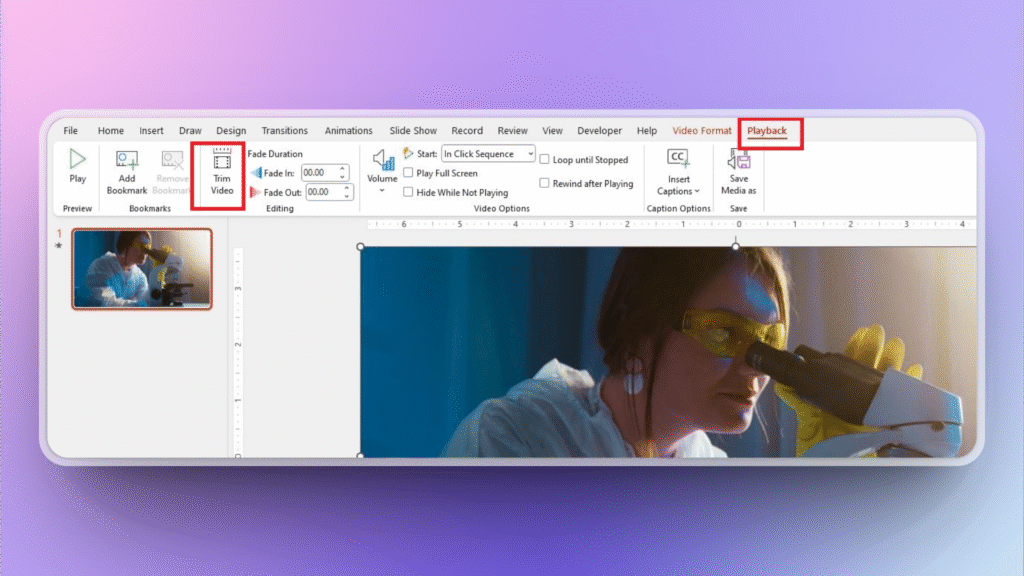1024x576 pixels.
Task: Check Hide While Not Playing
Action: pyautogui.click(x=409, y=192)
